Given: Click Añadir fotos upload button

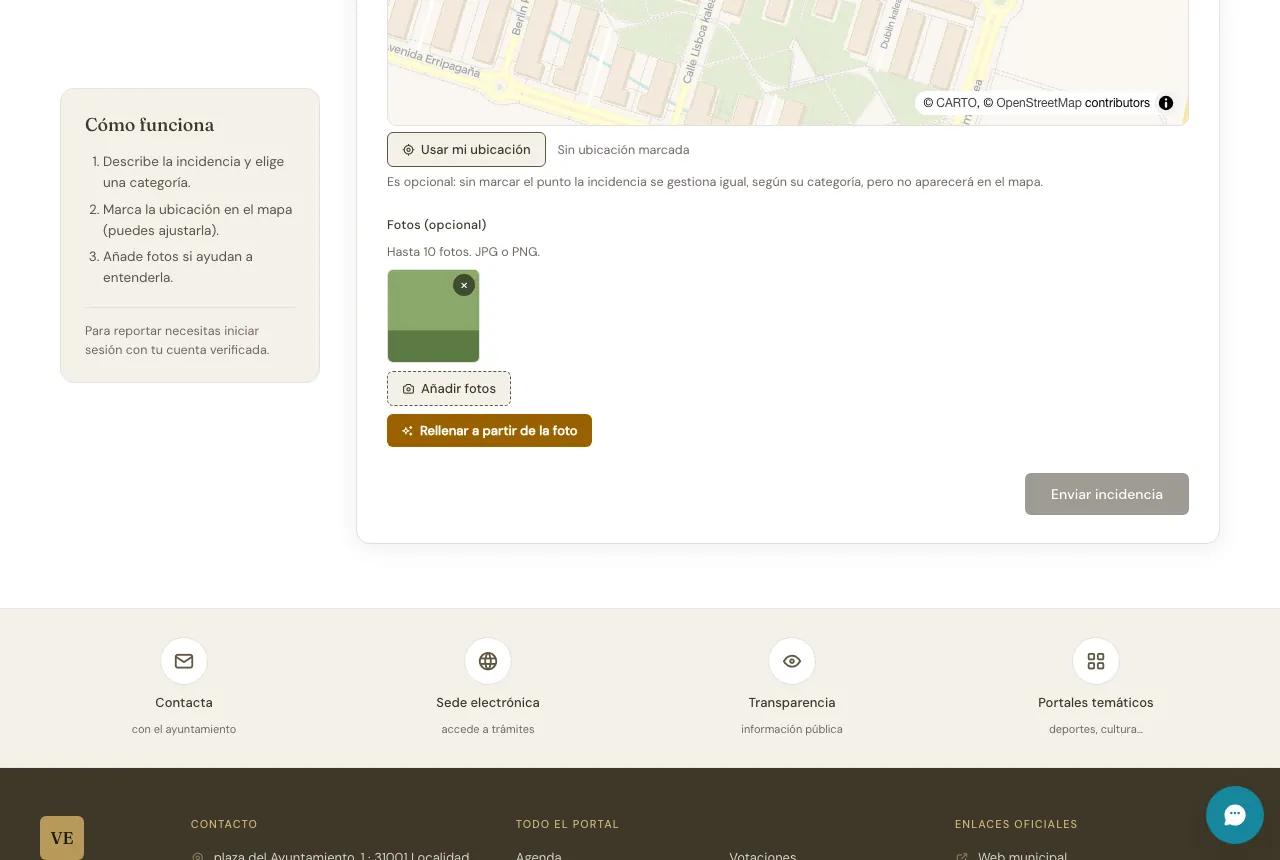Looking at the screenshot, I should click(x=449, y=388).
